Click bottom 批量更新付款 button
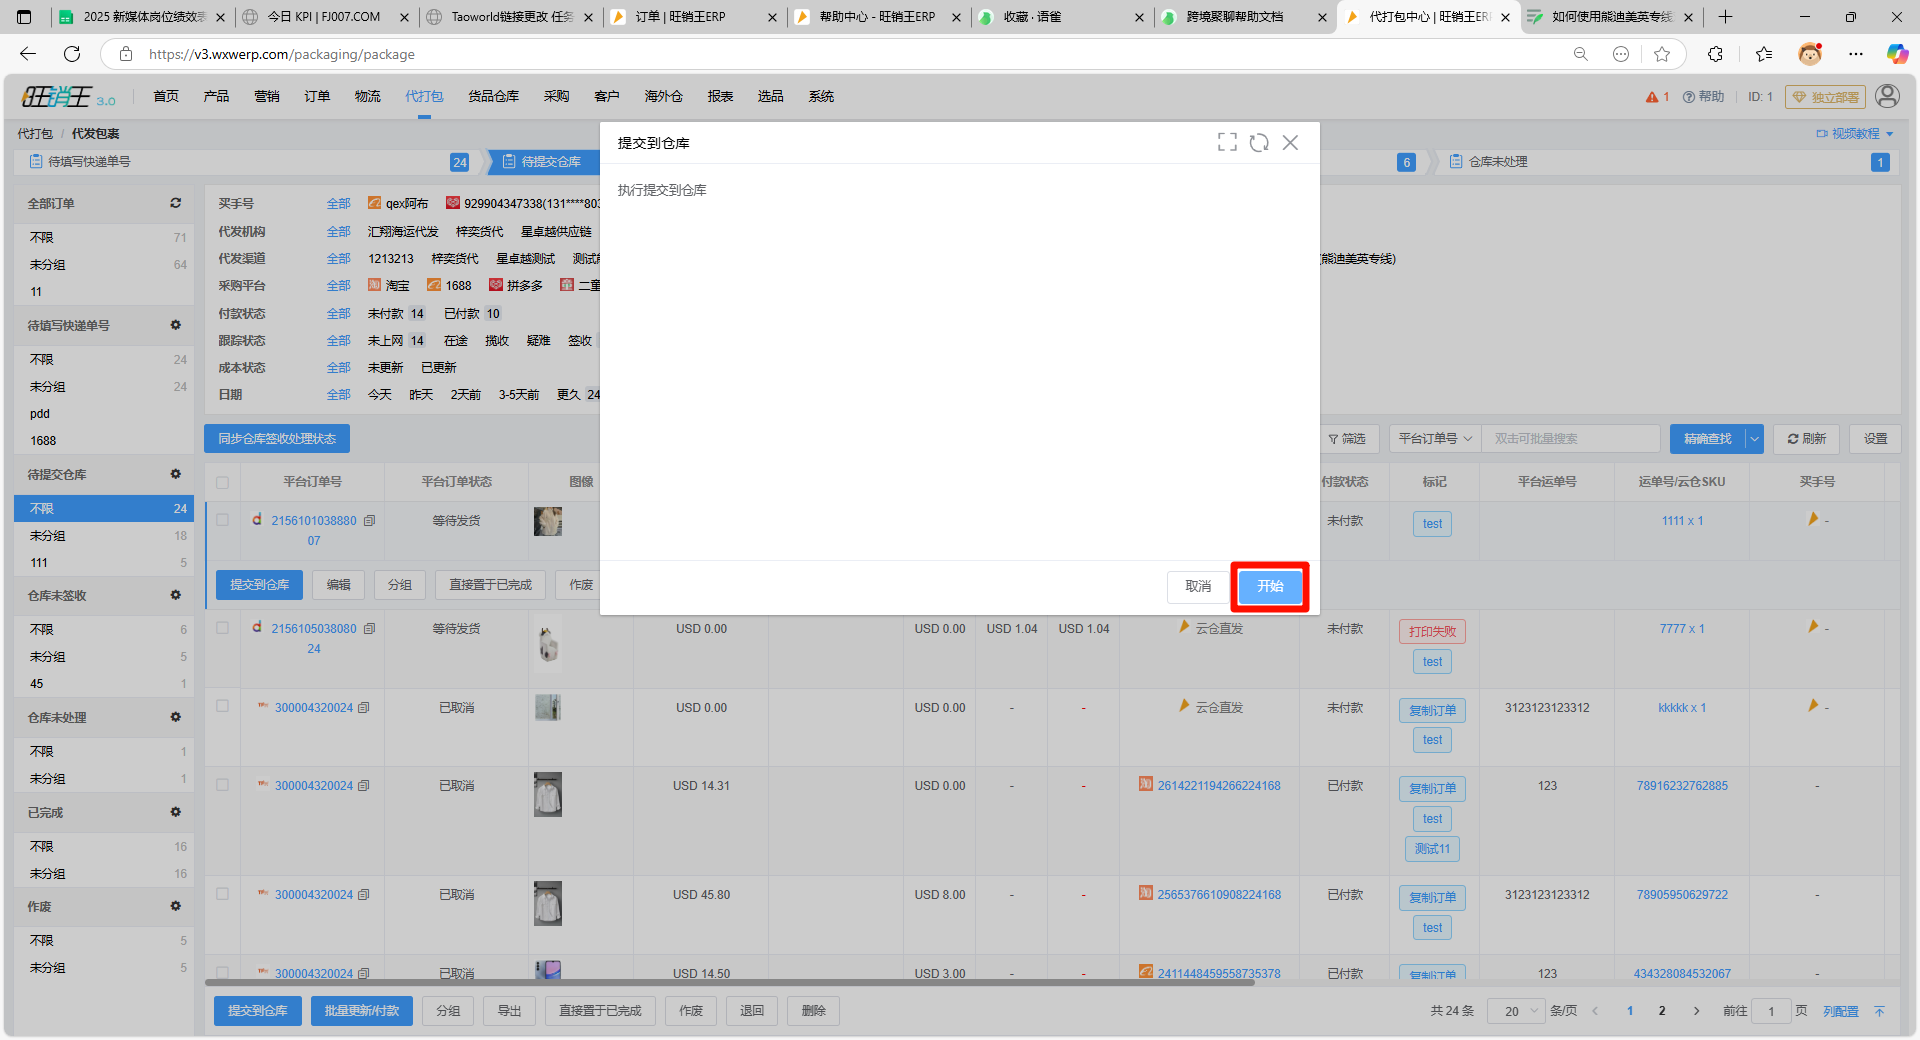This screenshot has height=1040, width=1920. tap(362, 1011)
